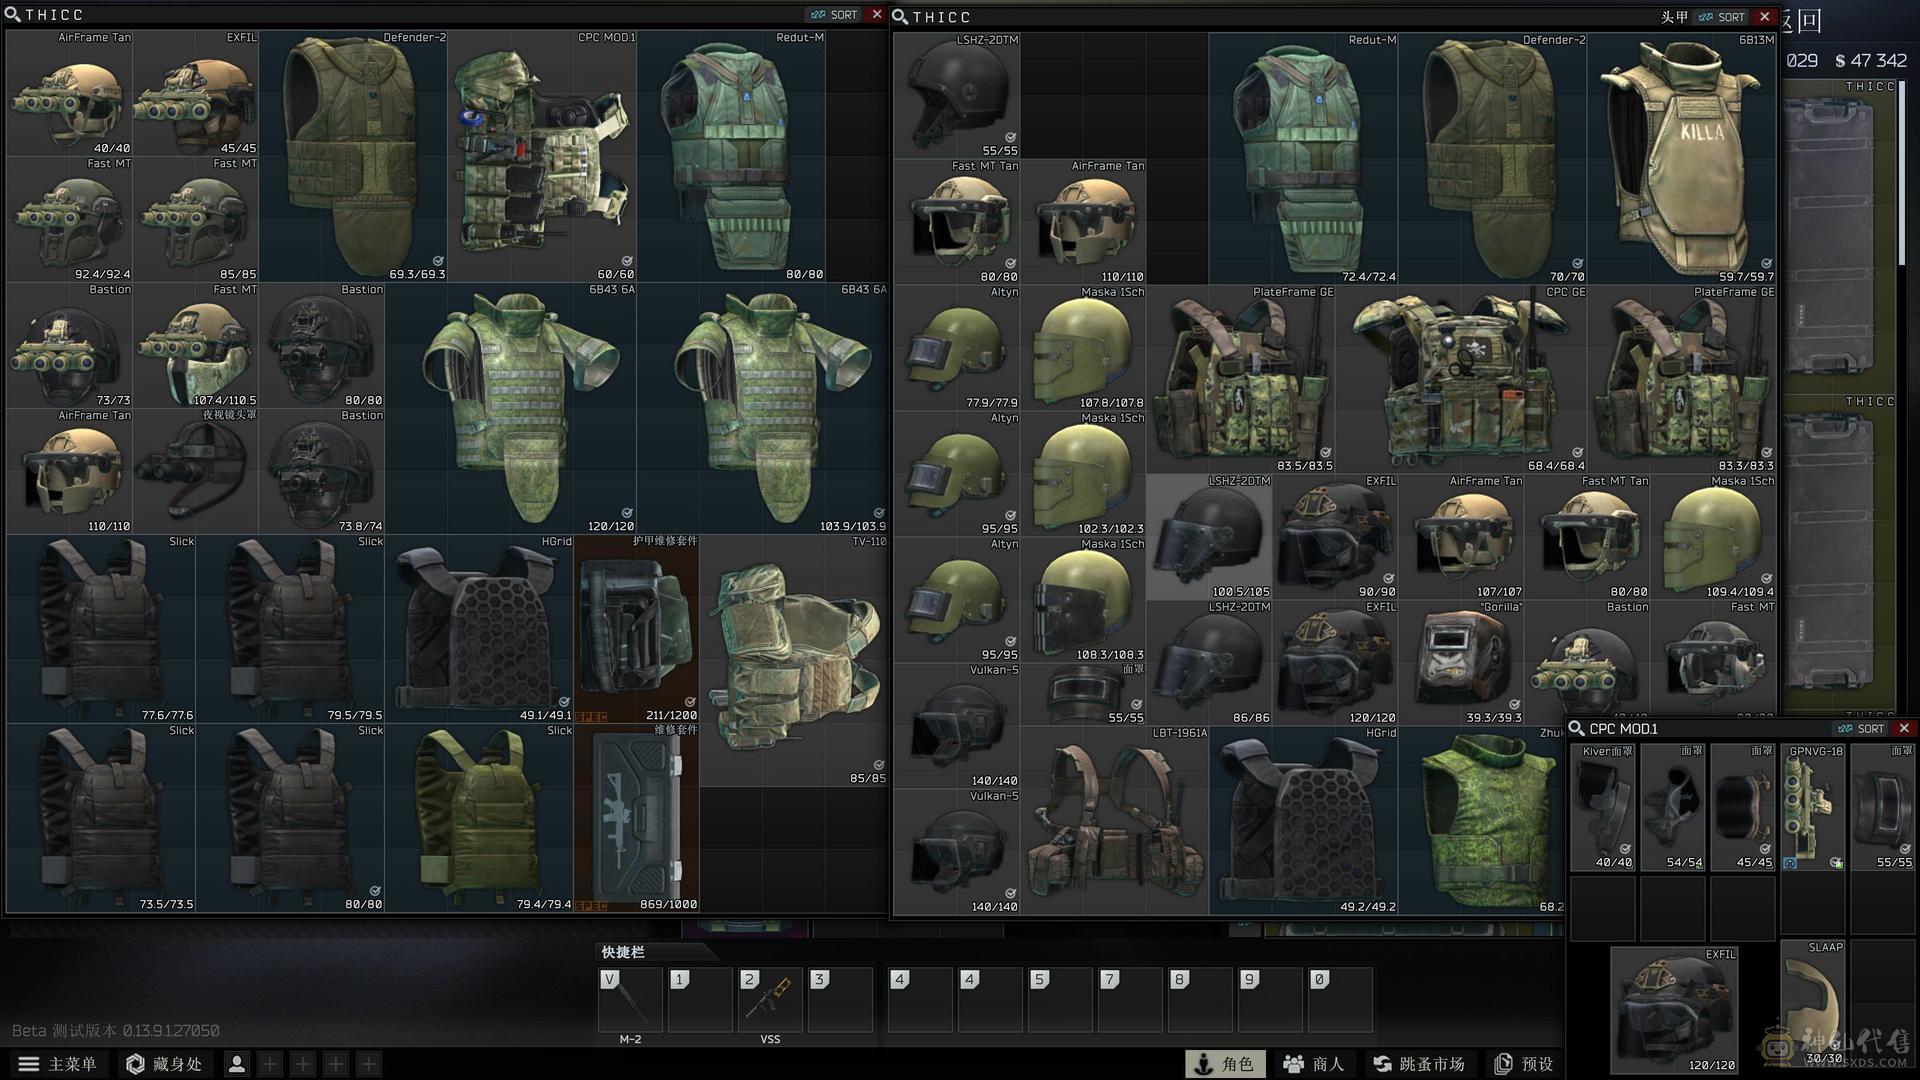The width and height of the screenshot is (1920, 1080).
Task: Select the Kiver面罩 face shield showing 40/40
Action: (1603, 807)
